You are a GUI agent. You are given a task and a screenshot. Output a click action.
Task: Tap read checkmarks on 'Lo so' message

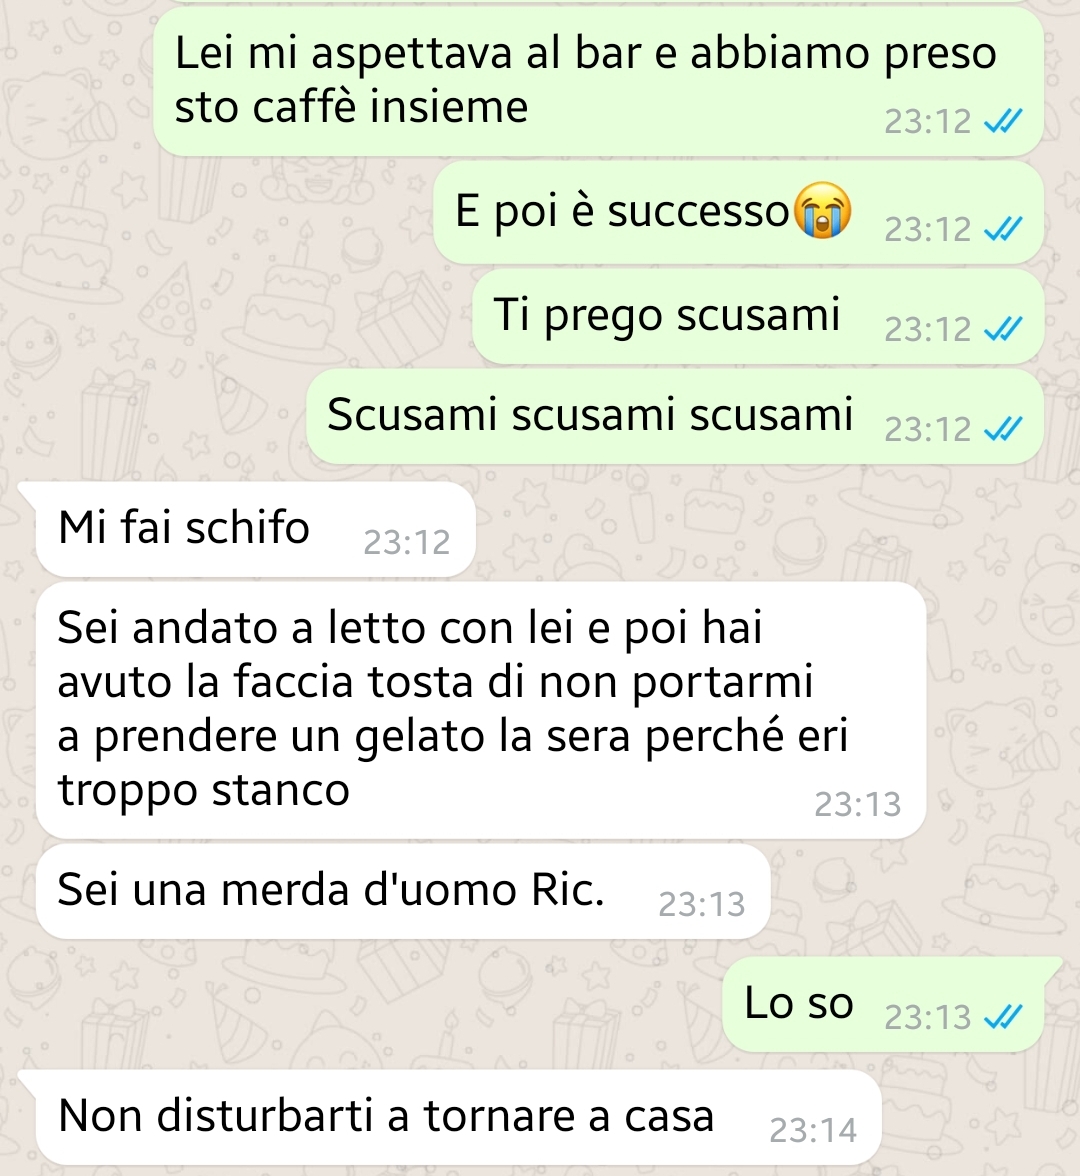(x=1003, y=1018)
